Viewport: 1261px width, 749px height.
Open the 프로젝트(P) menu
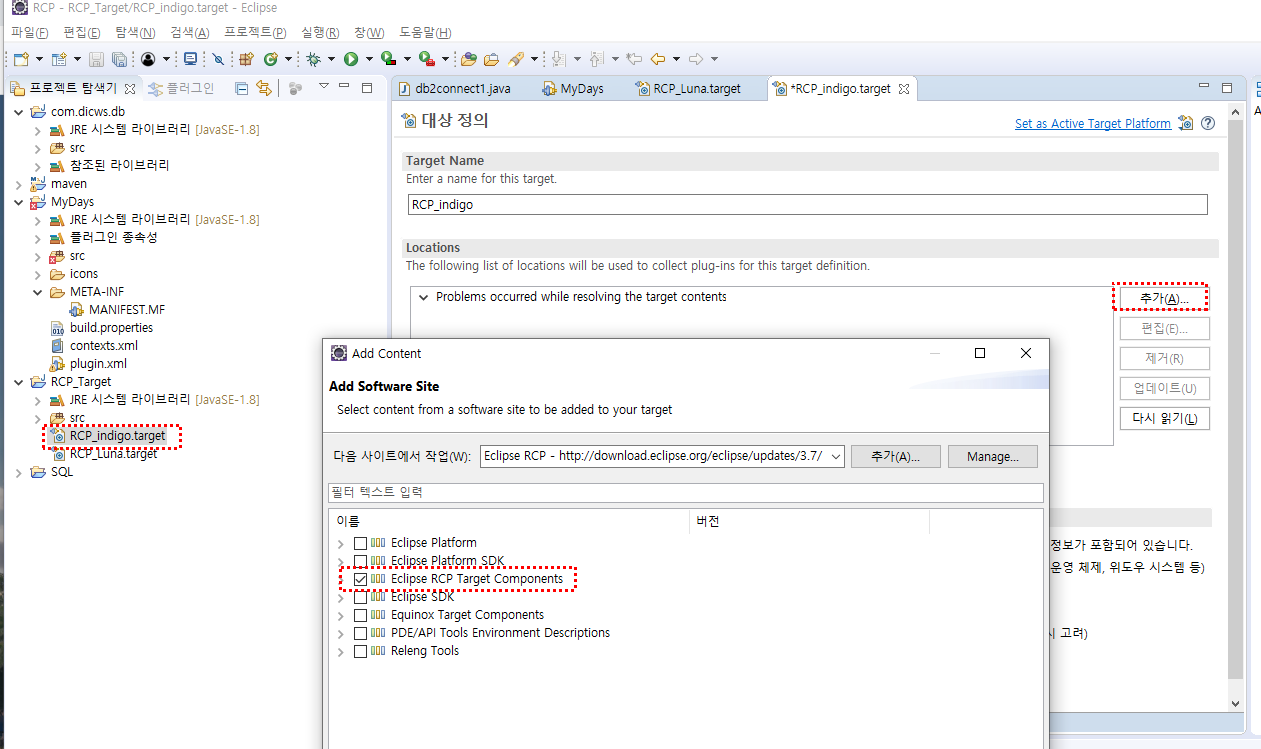coord(255,33)
